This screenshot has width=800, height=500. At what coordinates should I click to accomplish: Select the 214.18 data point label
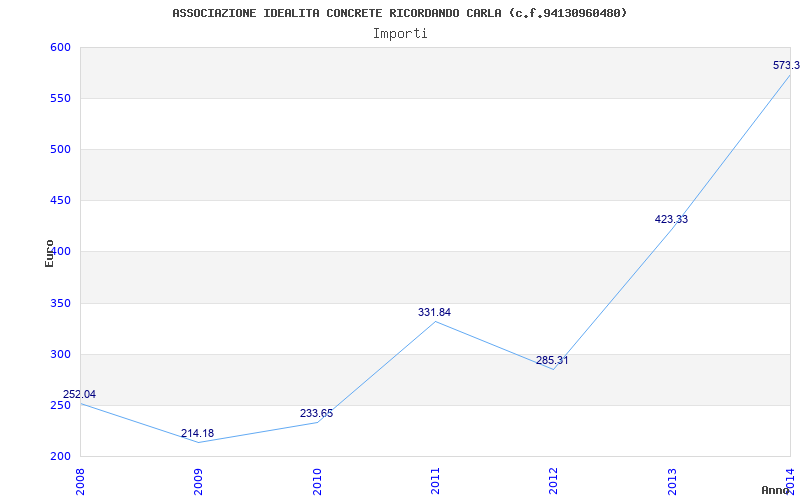point(197,433)
